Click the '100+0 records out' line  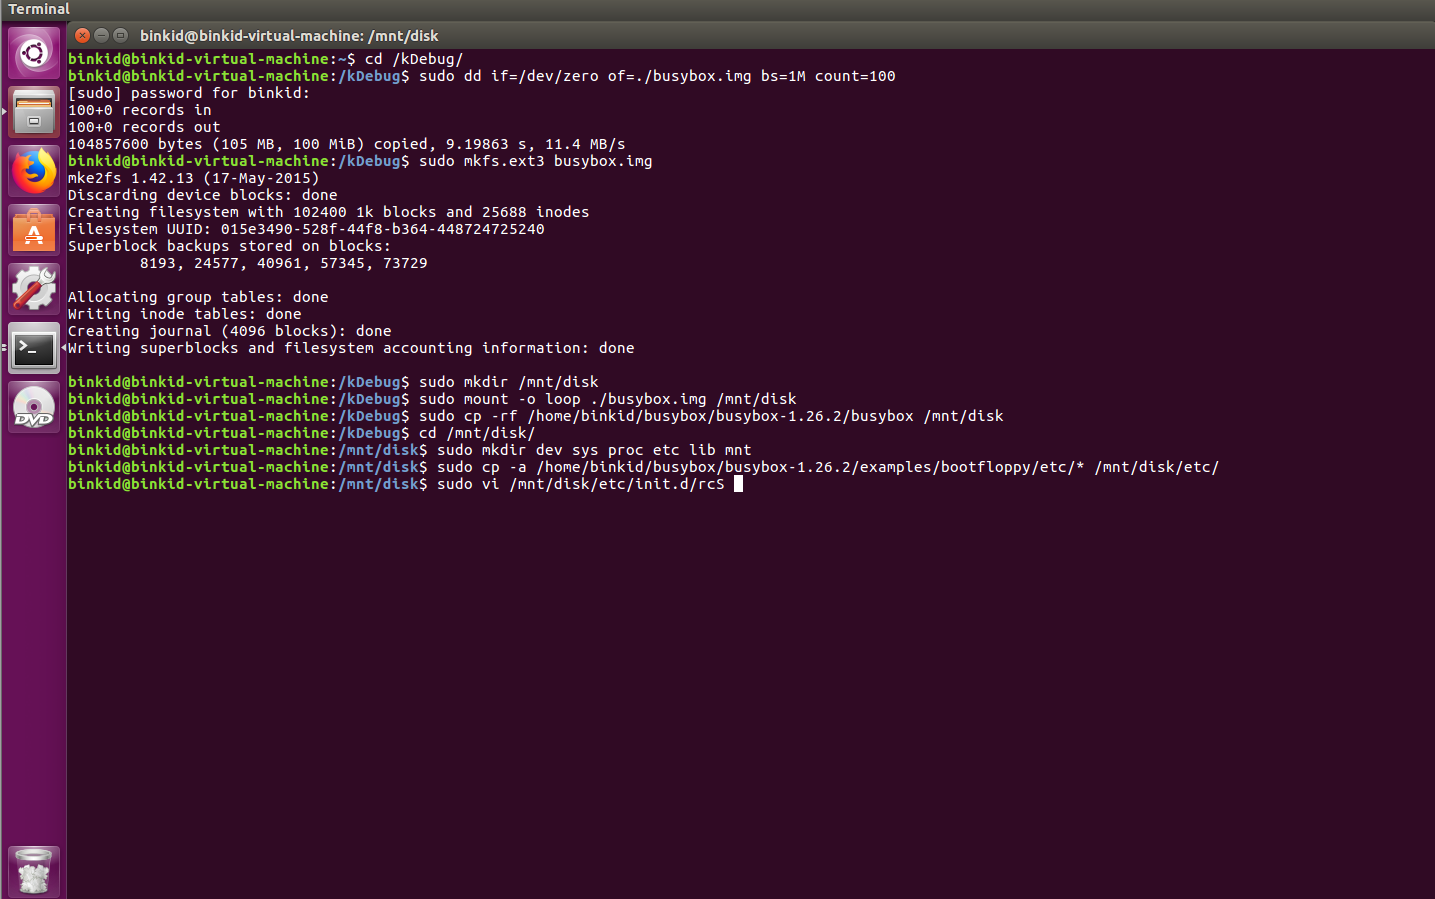click(x=144, y=127)
